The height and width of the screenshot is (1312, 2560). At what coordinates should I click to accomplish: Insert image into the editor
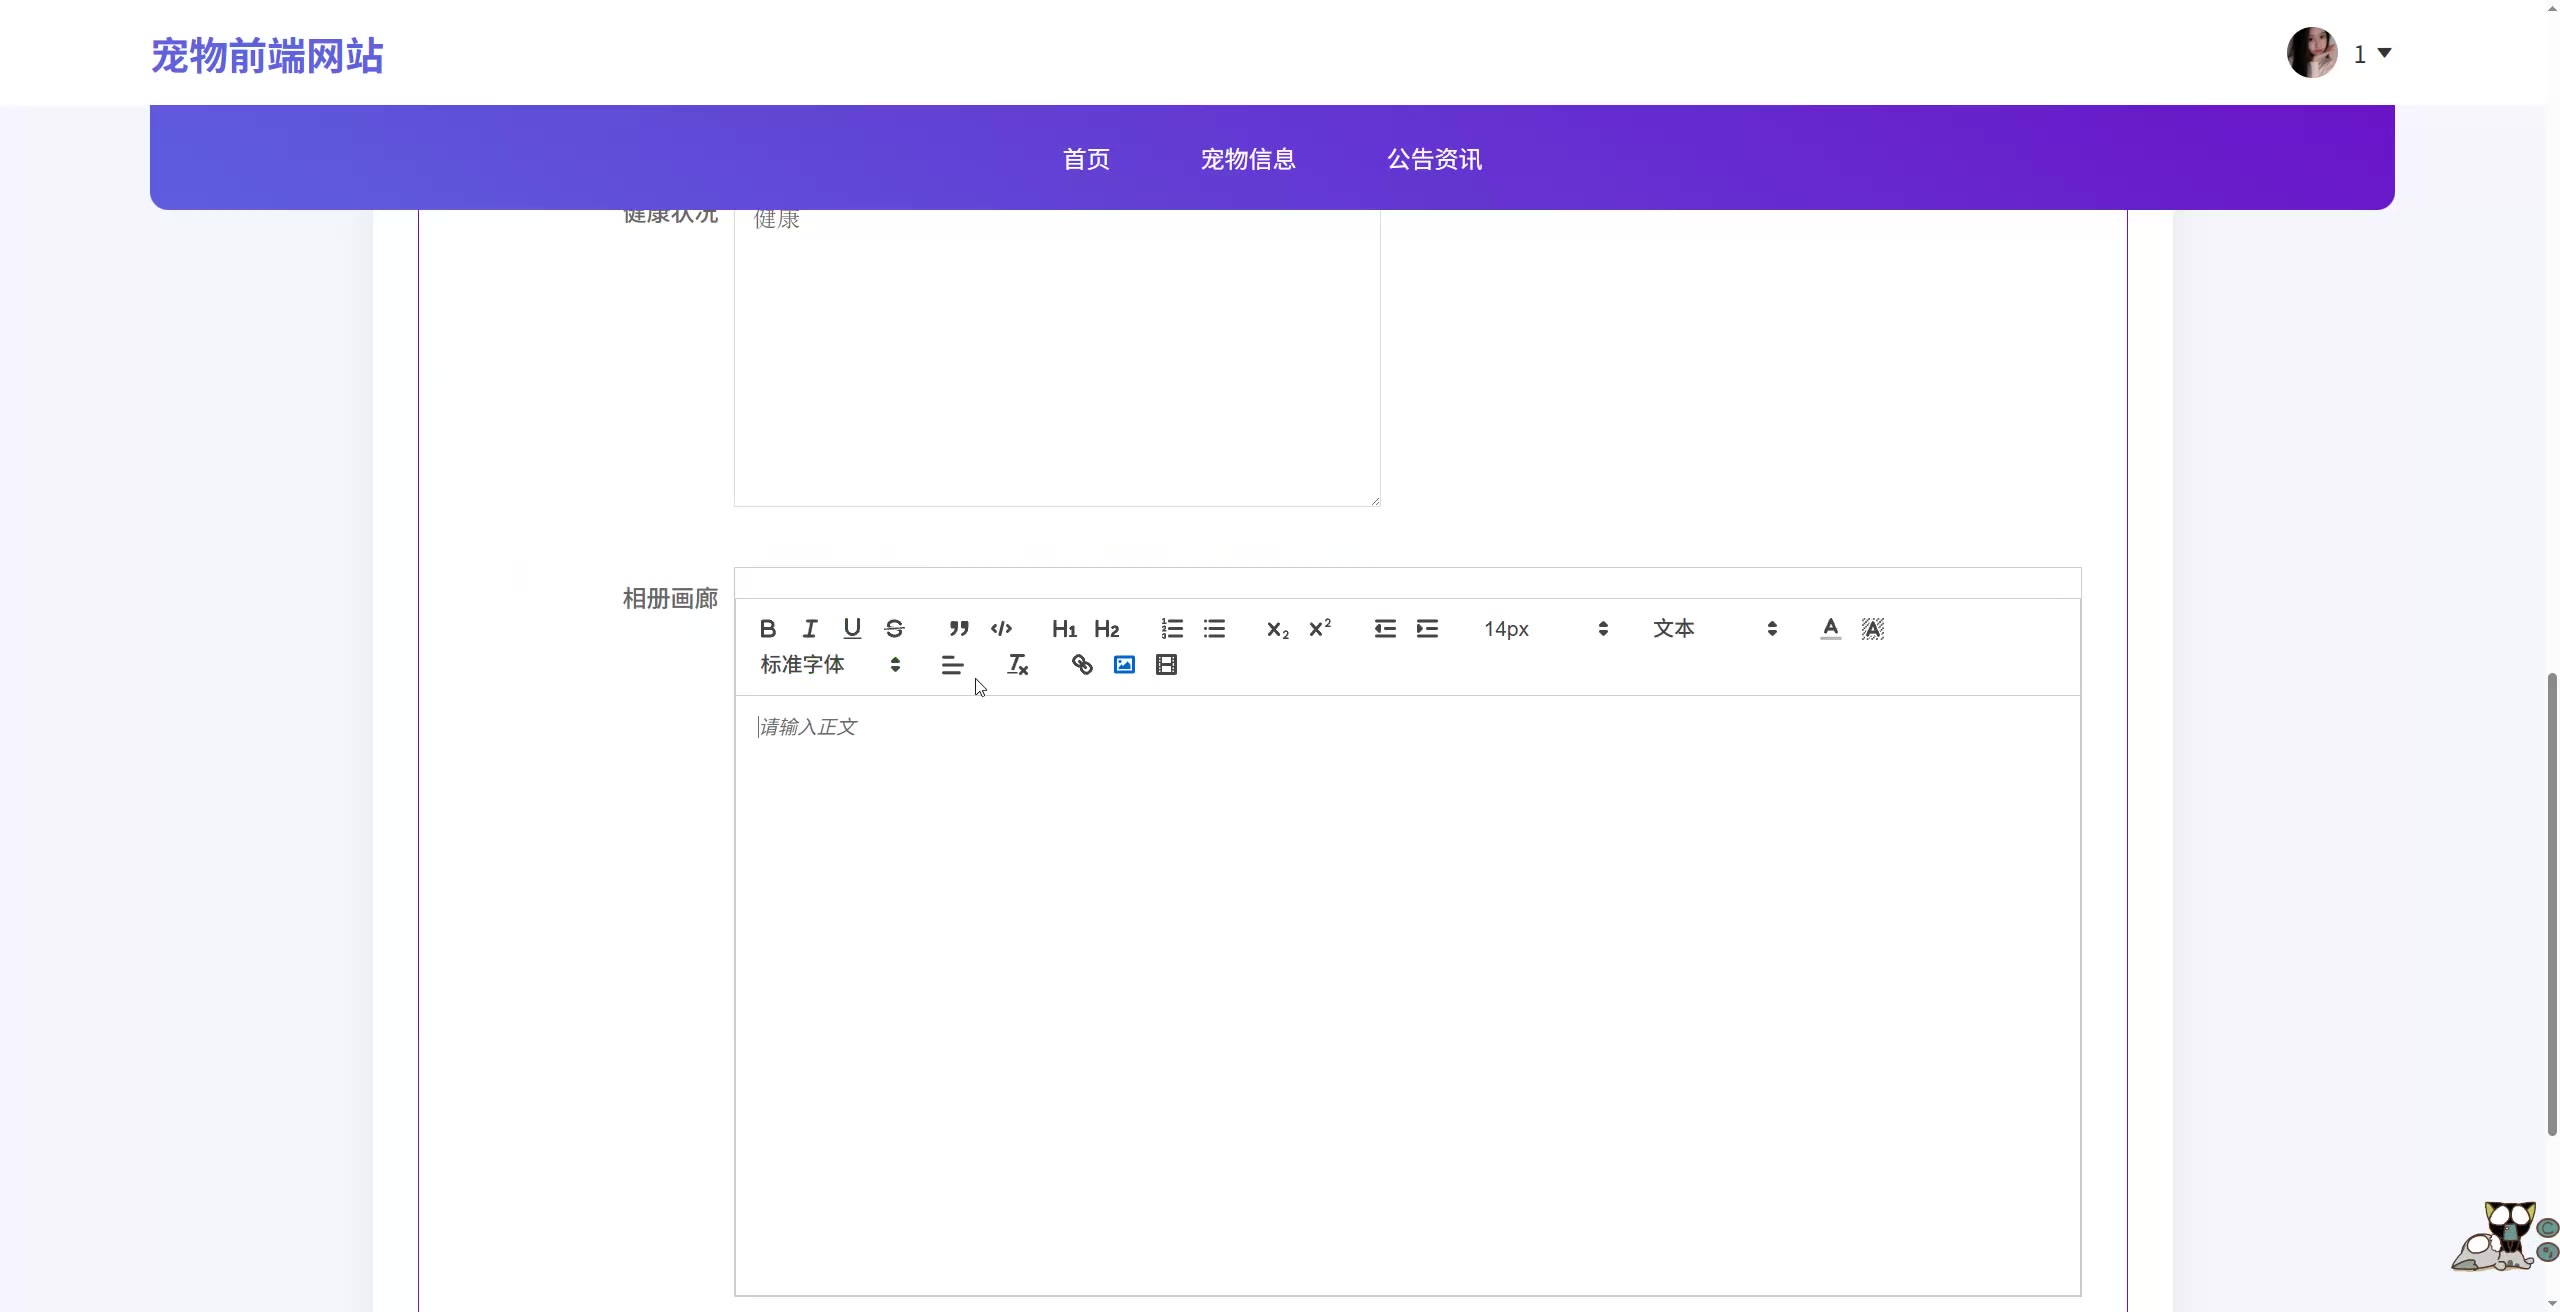coord(1124,665)
